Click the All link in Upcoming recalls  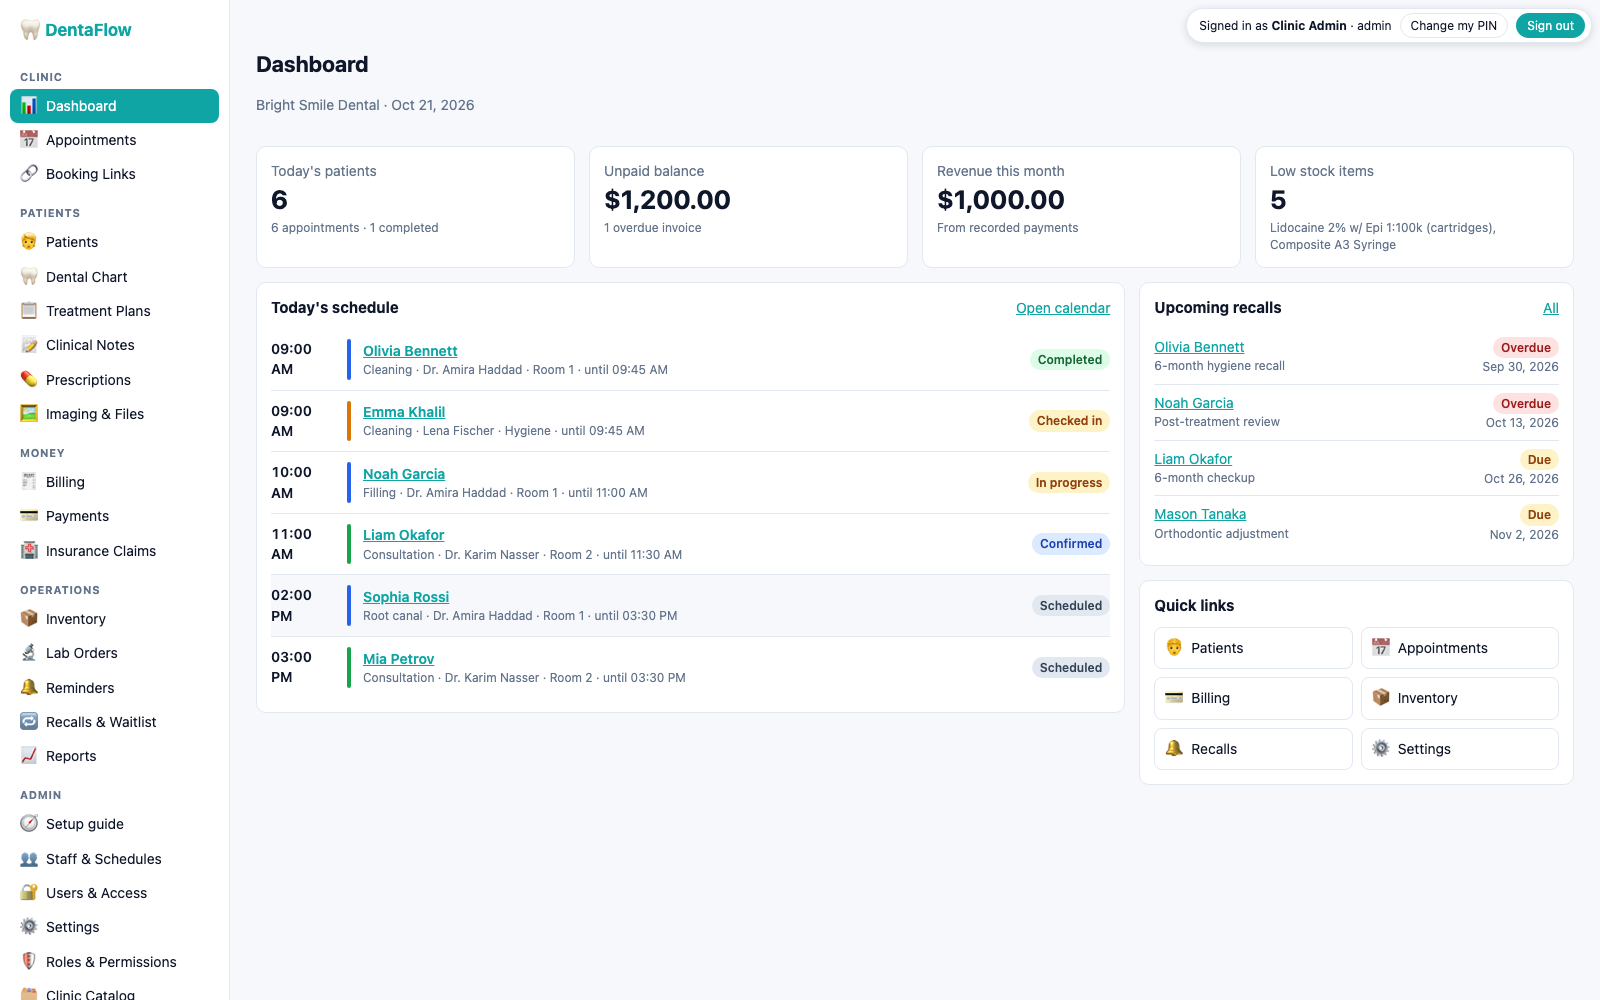pyautogui.click(x=1551, y=308)
